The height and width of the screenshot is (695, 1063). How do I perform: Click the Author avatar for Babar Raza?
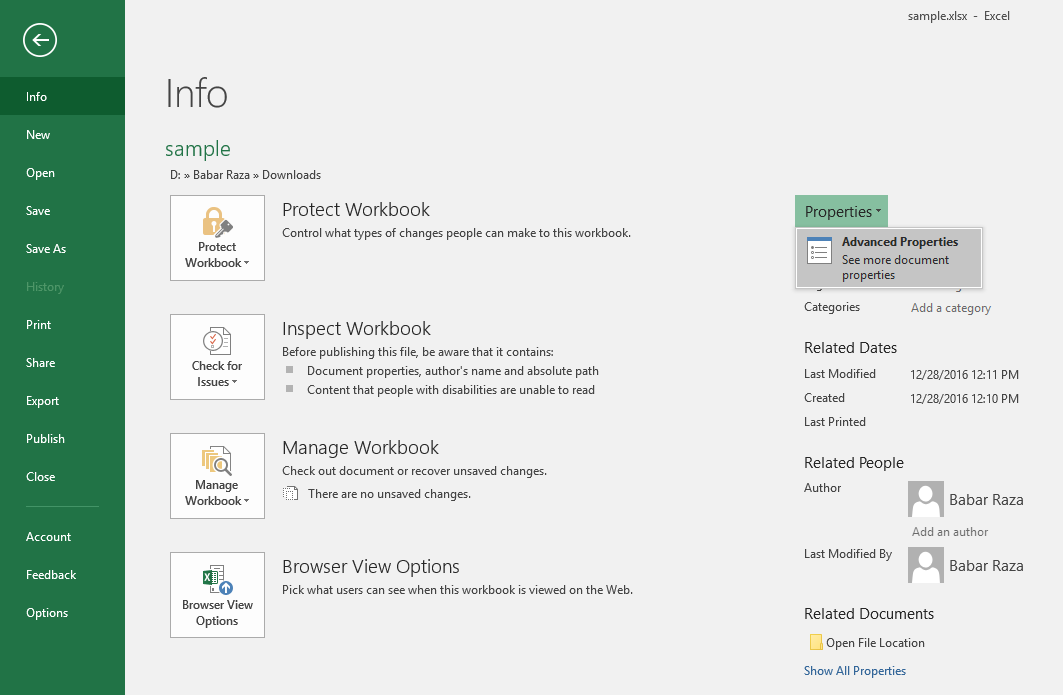(x=926, y=499)
